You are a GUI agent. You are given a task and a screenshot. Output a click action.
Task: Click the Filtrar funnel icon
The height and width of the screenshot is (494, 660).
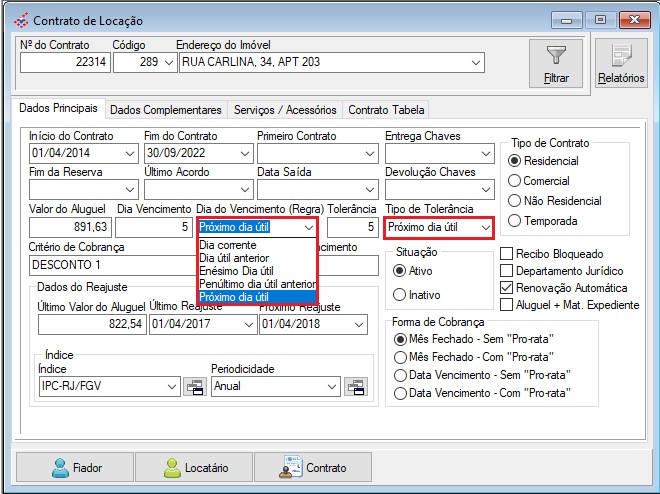557,56
